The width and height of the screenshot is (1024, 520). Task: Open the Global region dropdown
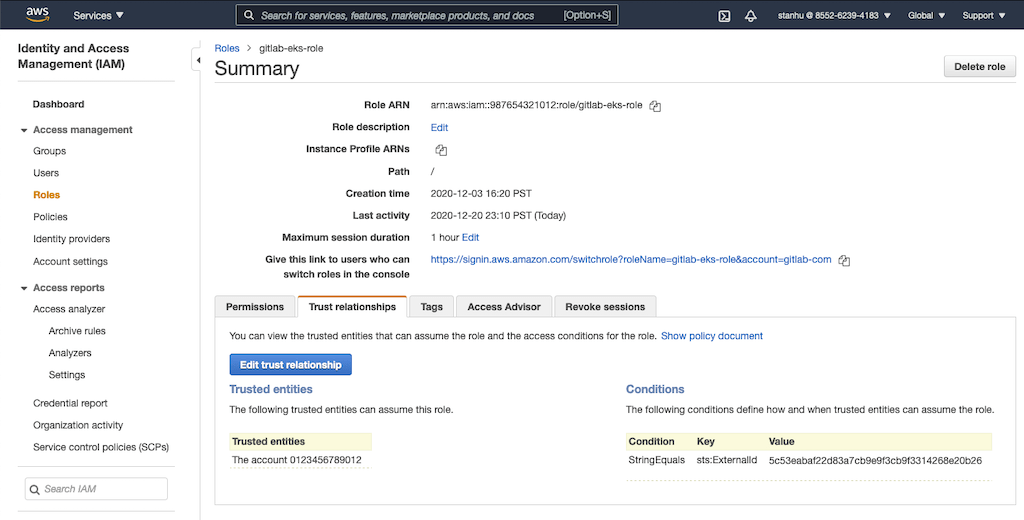pos(927,16)
